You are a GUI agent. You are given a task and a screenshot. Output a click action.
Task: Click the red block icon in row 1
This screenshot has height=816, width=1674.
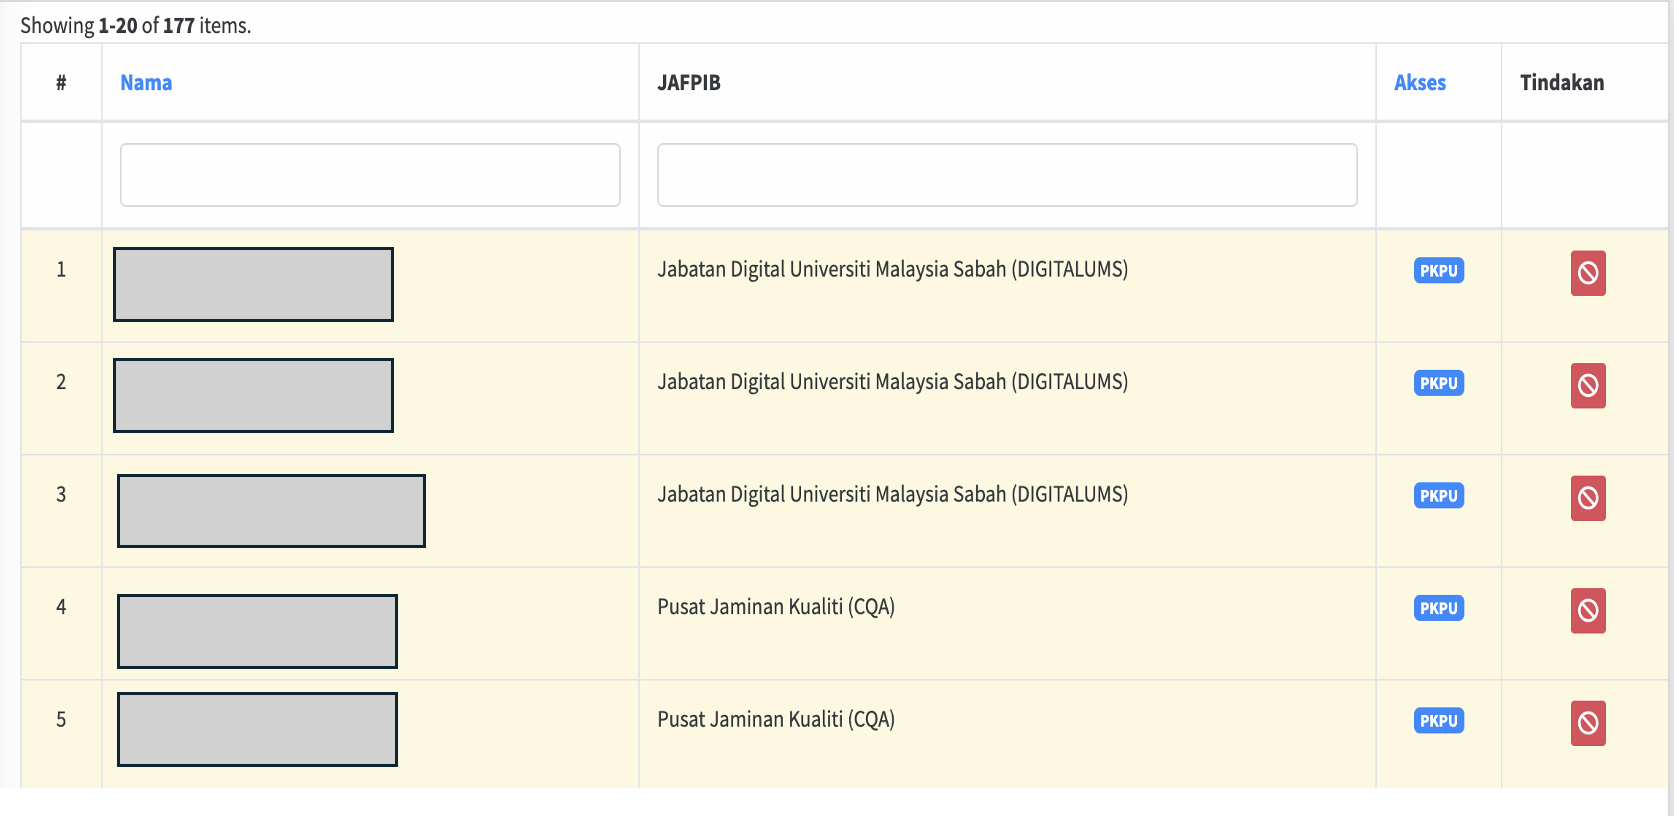click(x=1587, y=273)
